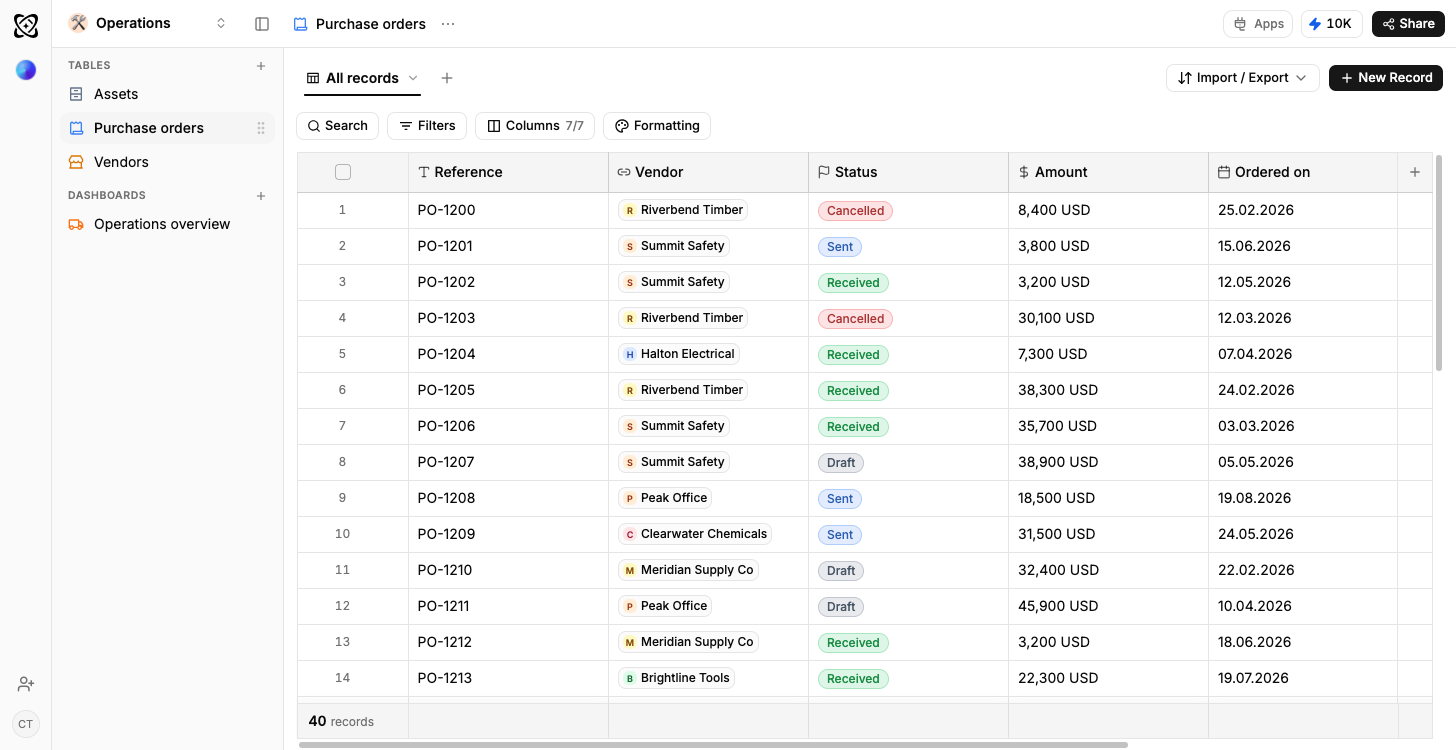Click the Operations overview truck icon

76,224
